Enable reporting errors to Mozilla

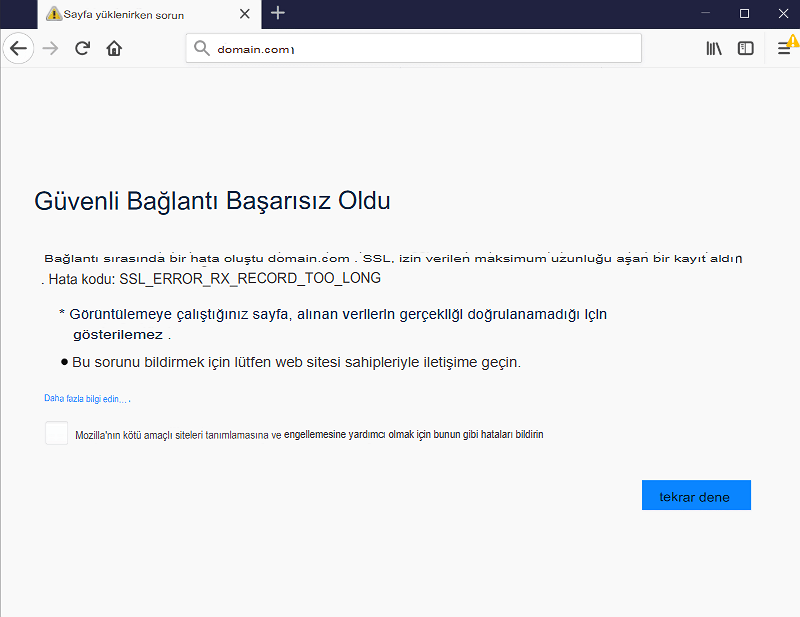click(x=56, y=433)
